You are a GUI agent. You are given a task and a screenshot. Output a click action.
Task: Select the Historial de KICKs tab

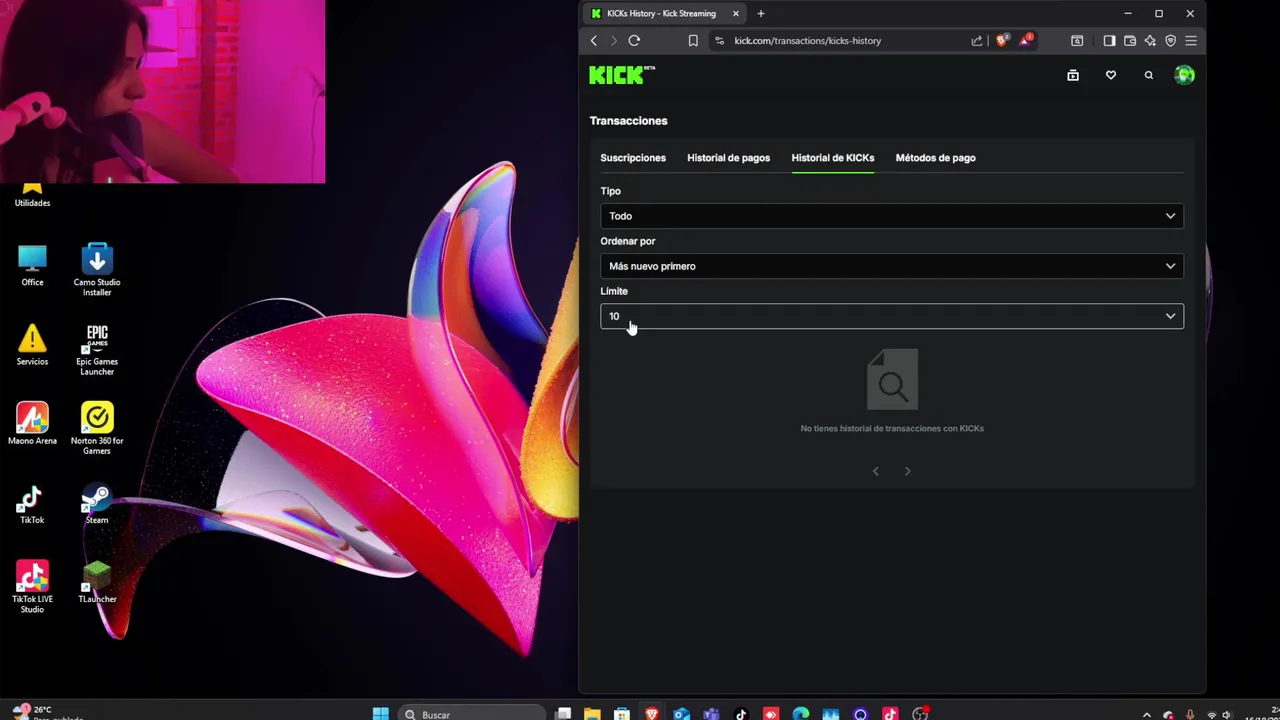(x=833, y=158)
